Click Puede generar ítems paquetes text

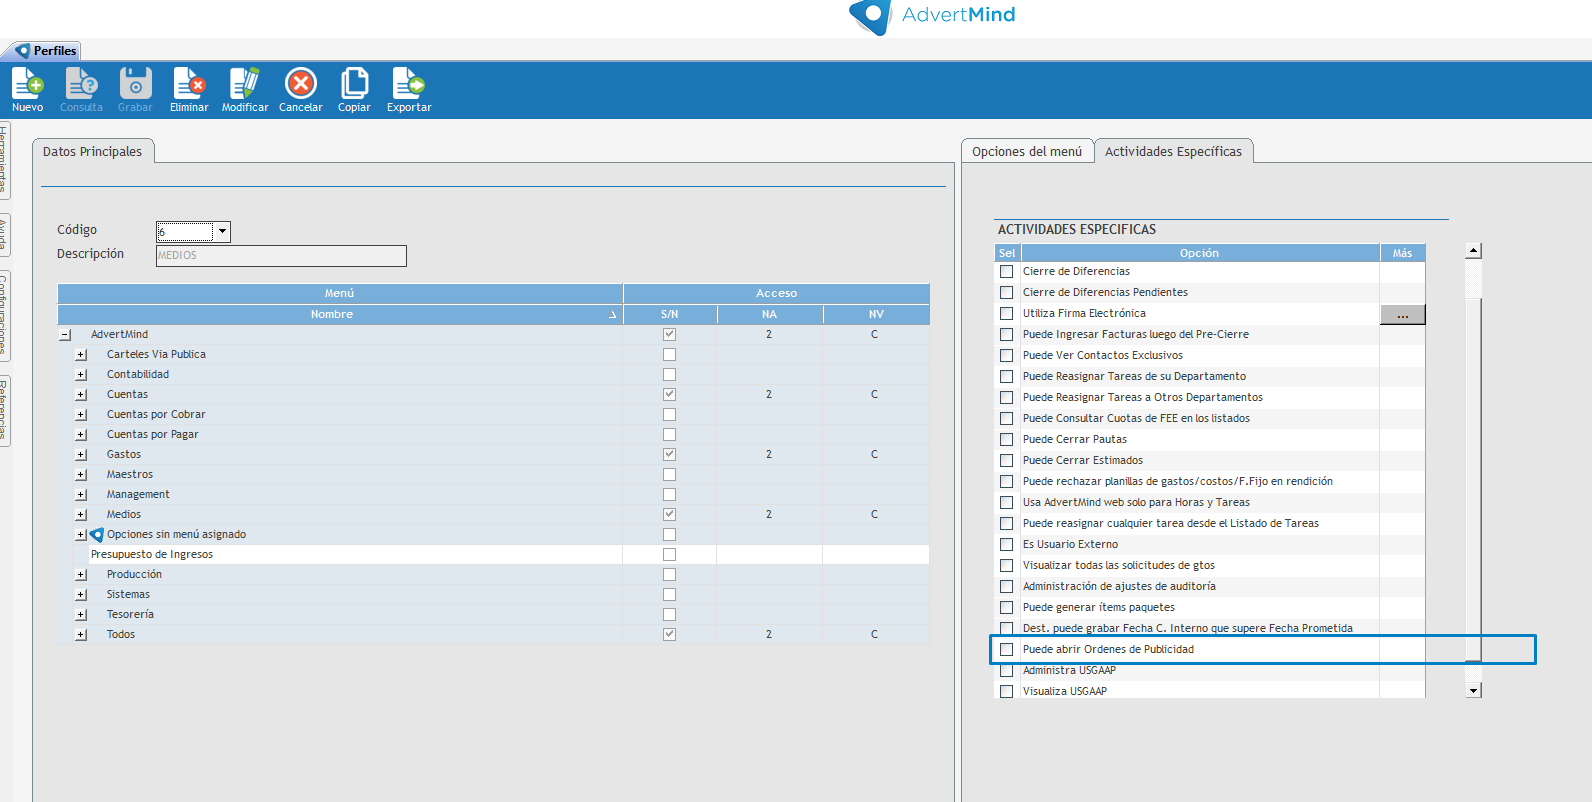pos(1098,608)
